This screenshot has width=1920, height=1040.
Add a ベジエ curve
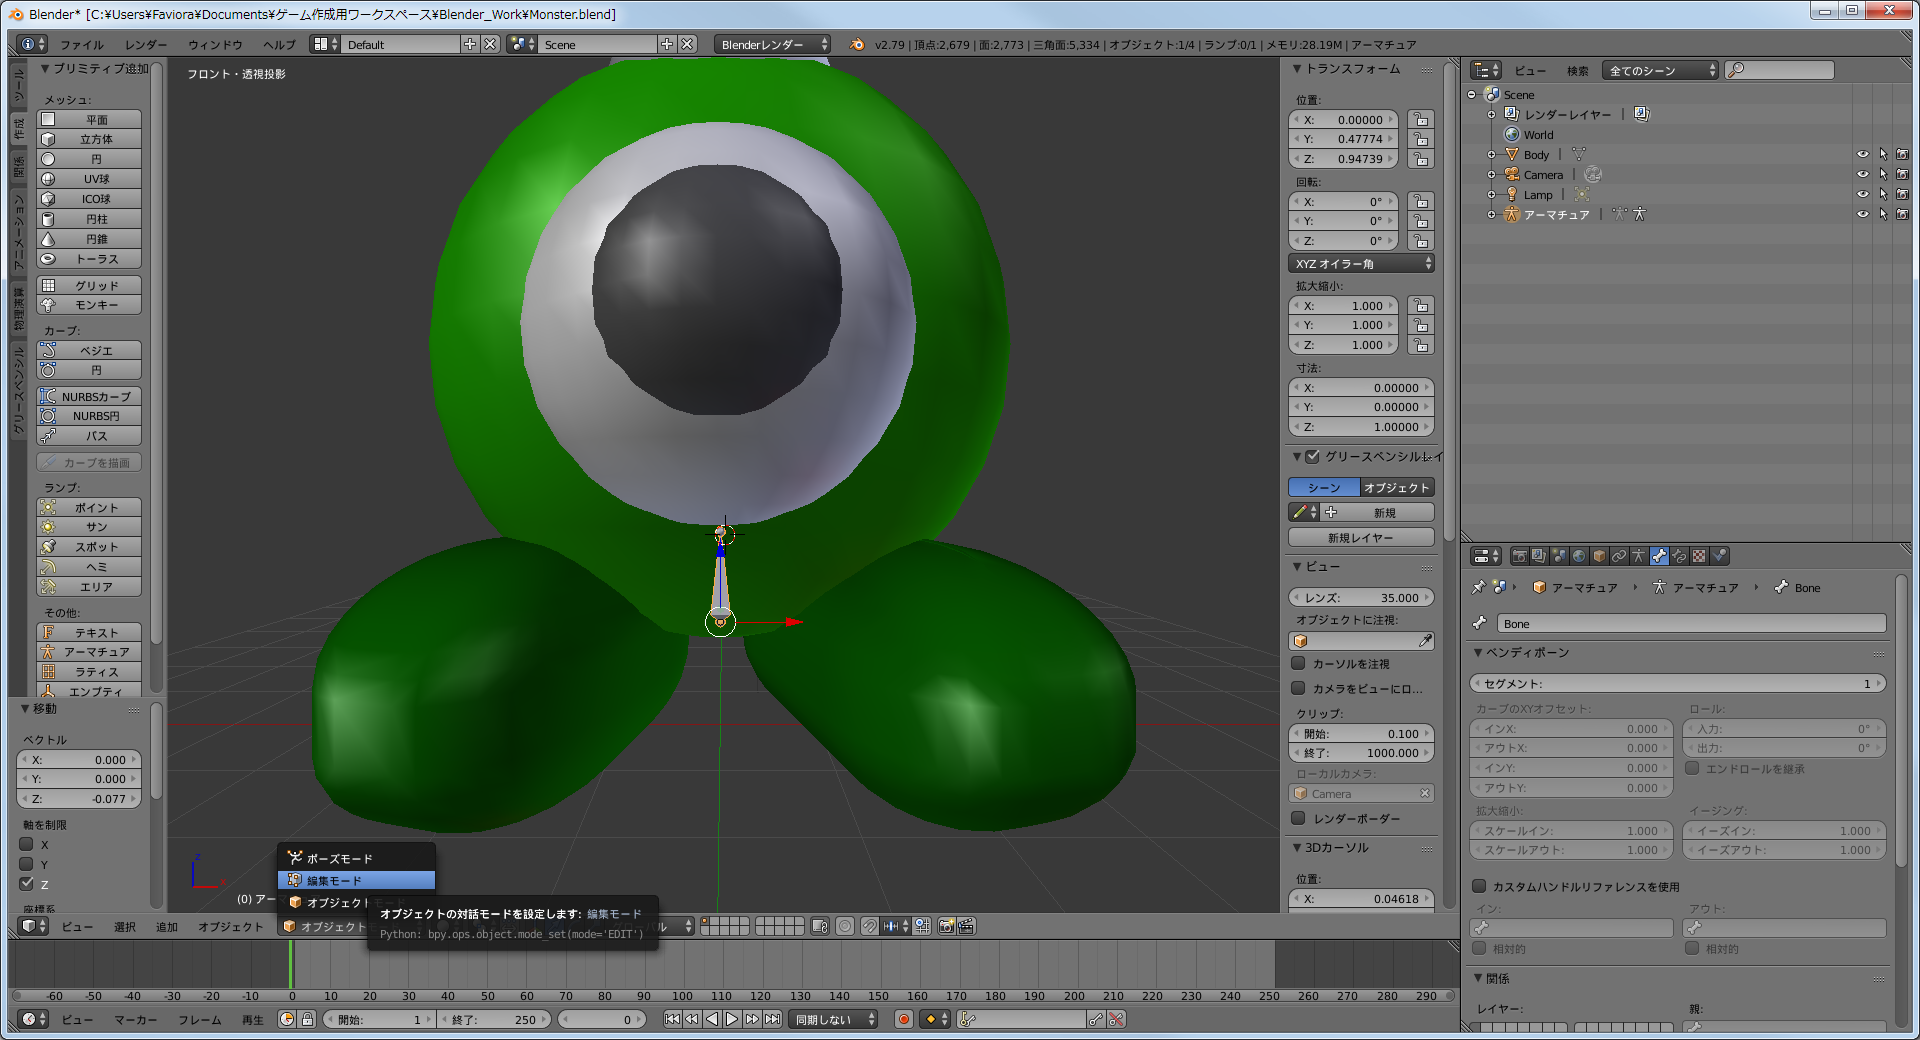[x=89, y=351]
